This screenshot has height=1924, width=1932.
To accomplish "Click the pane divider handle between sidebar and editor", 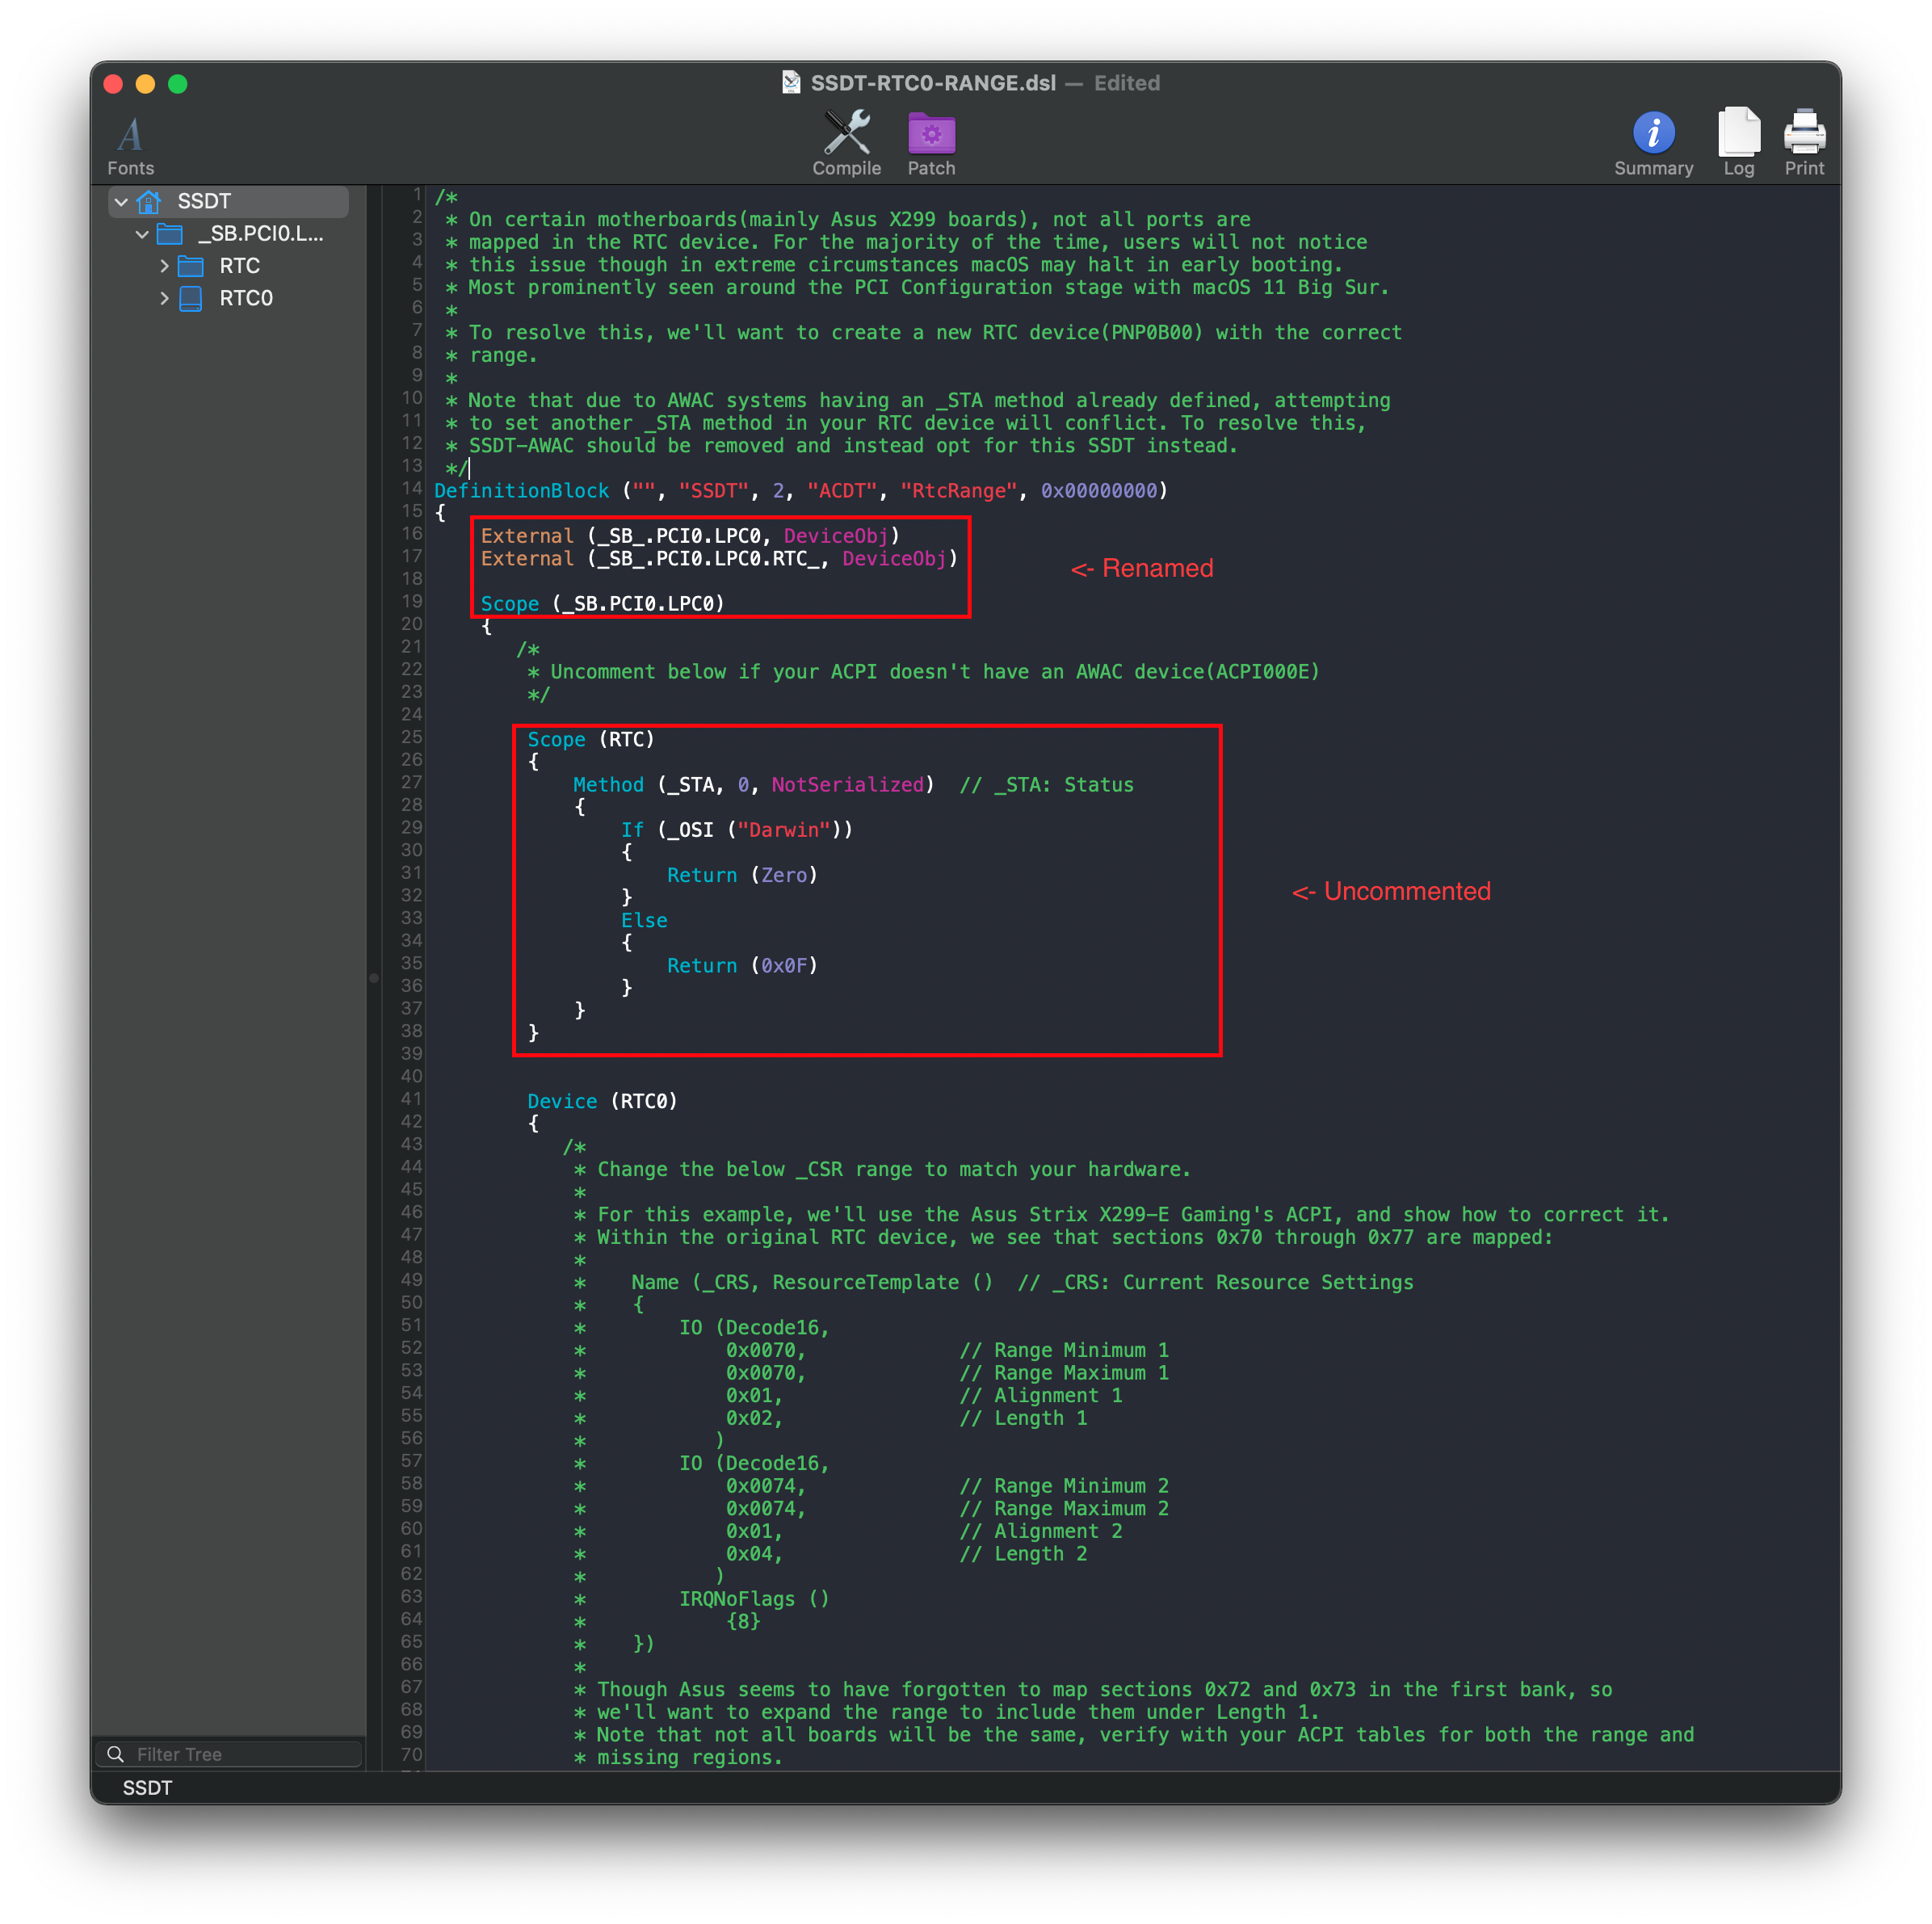I will click(373, 978).
